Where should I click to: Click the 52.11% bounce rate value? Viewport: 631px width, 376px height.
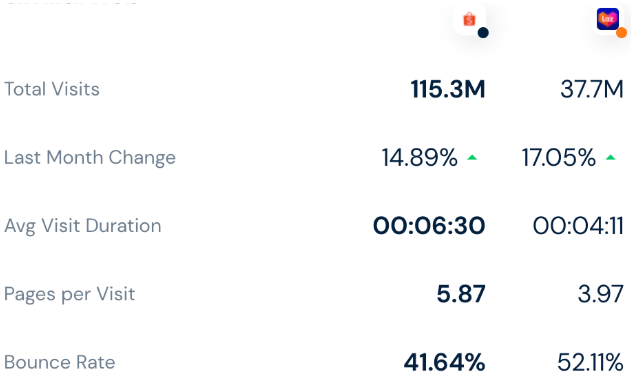[x=590, y=362]
